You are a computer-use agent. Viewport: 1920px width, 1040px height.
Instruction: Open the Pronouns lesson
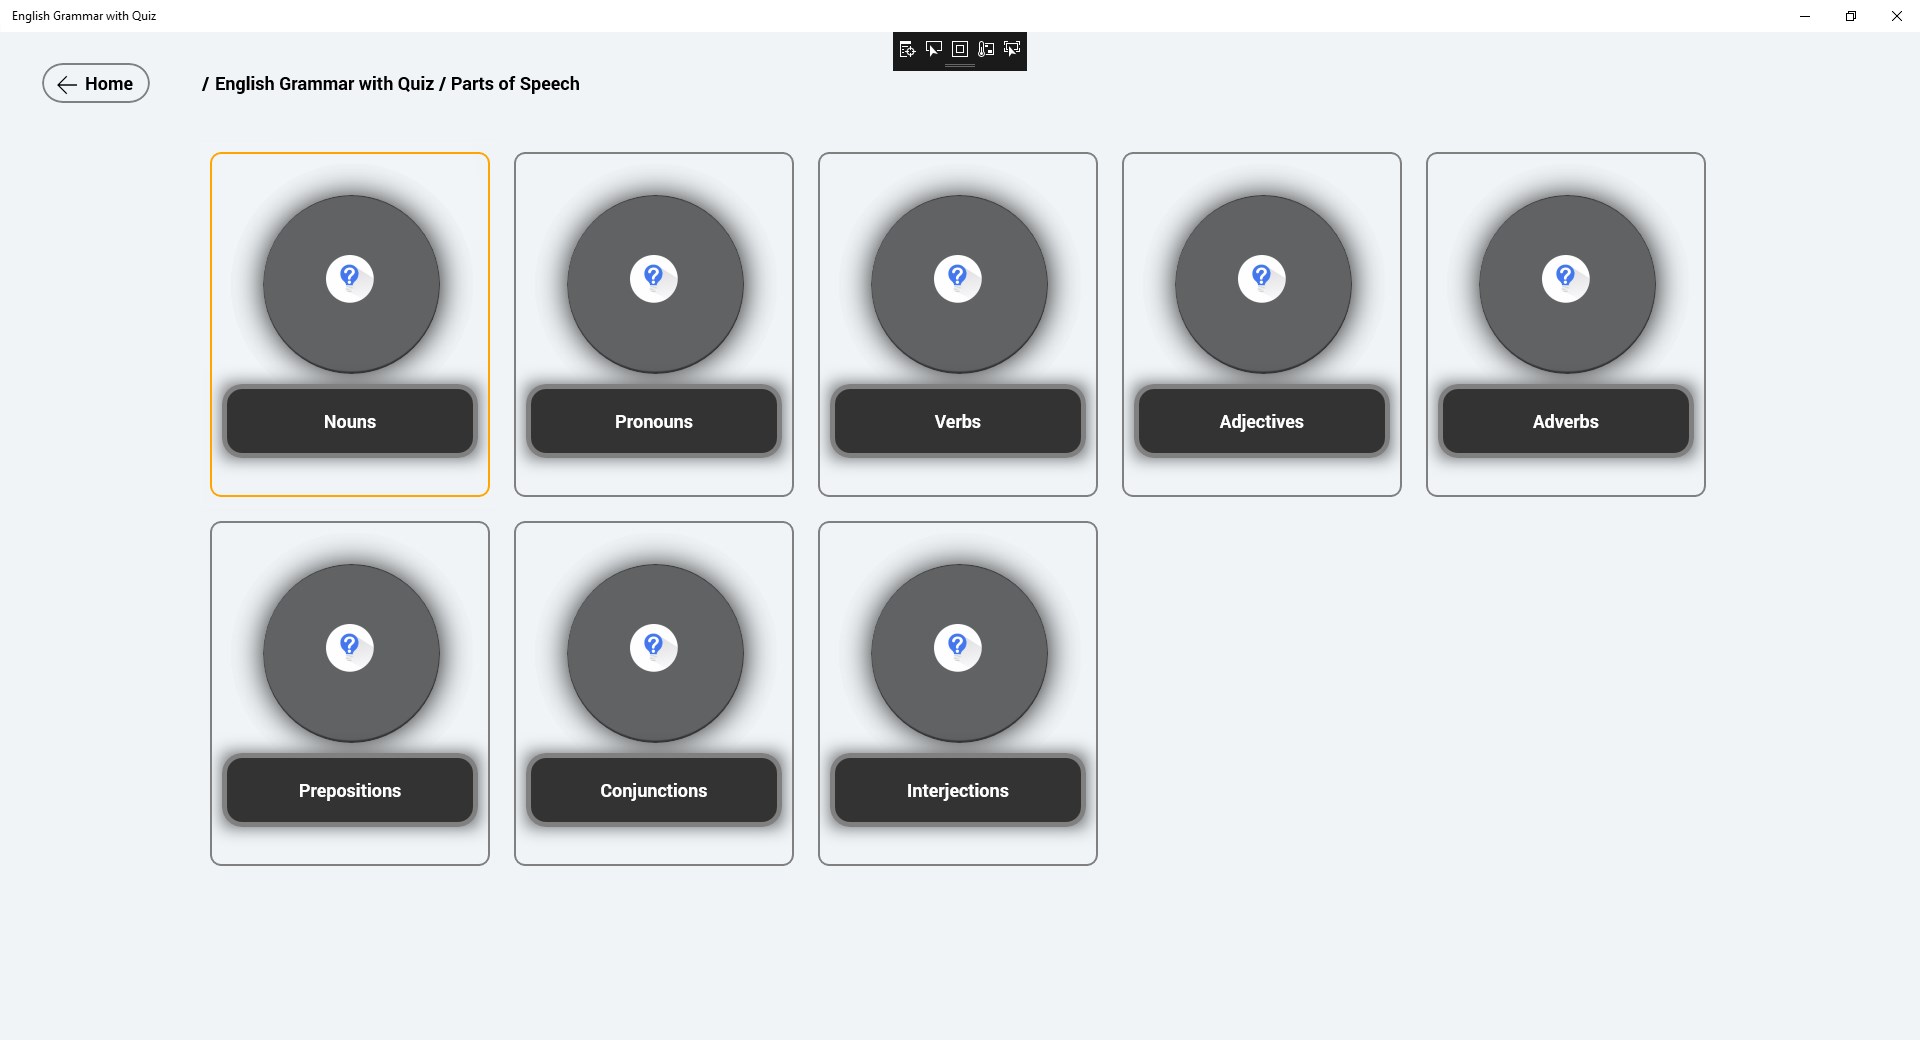(654, 422)
